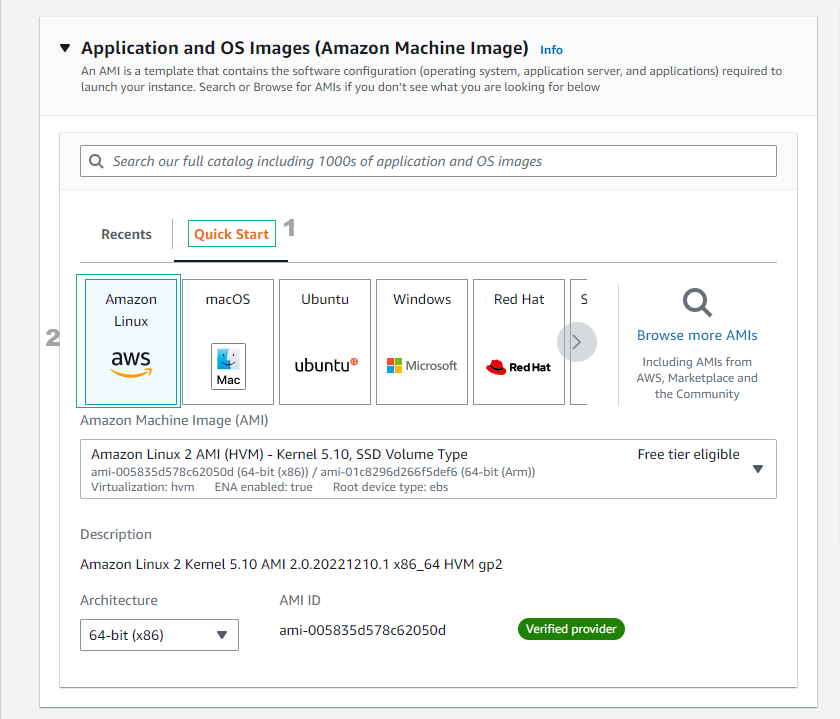Switch to the Recents tab
Screen dimensions: 840x719
(x=126, y=234)
